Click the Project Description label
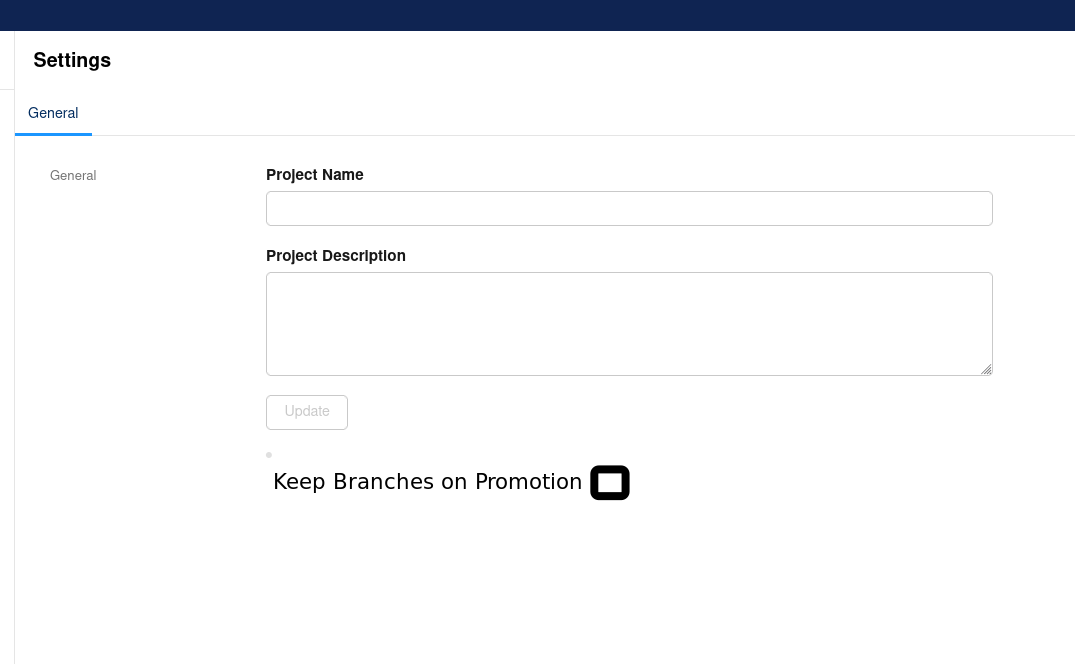This screenshot has width=1075, height=664. tap(336, 256)
